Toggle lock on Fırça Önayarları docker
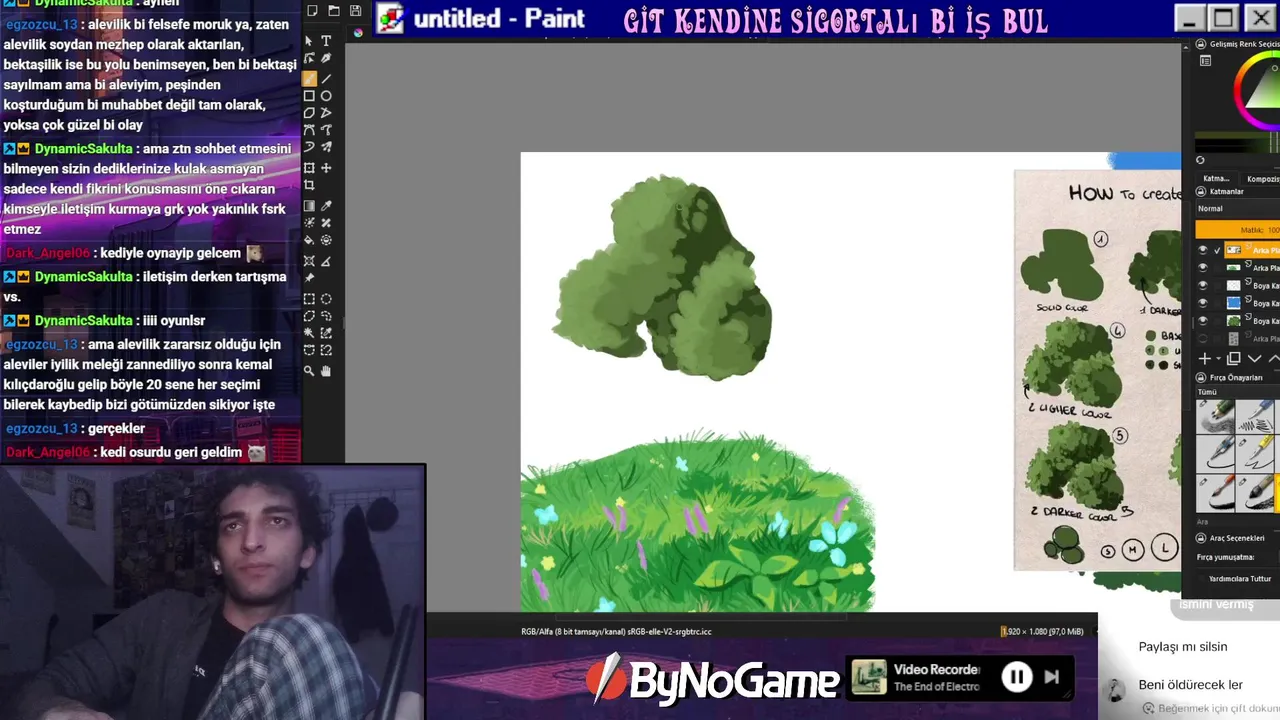The height and width of the screenshot is (720, 1280). click(1201, 377)
